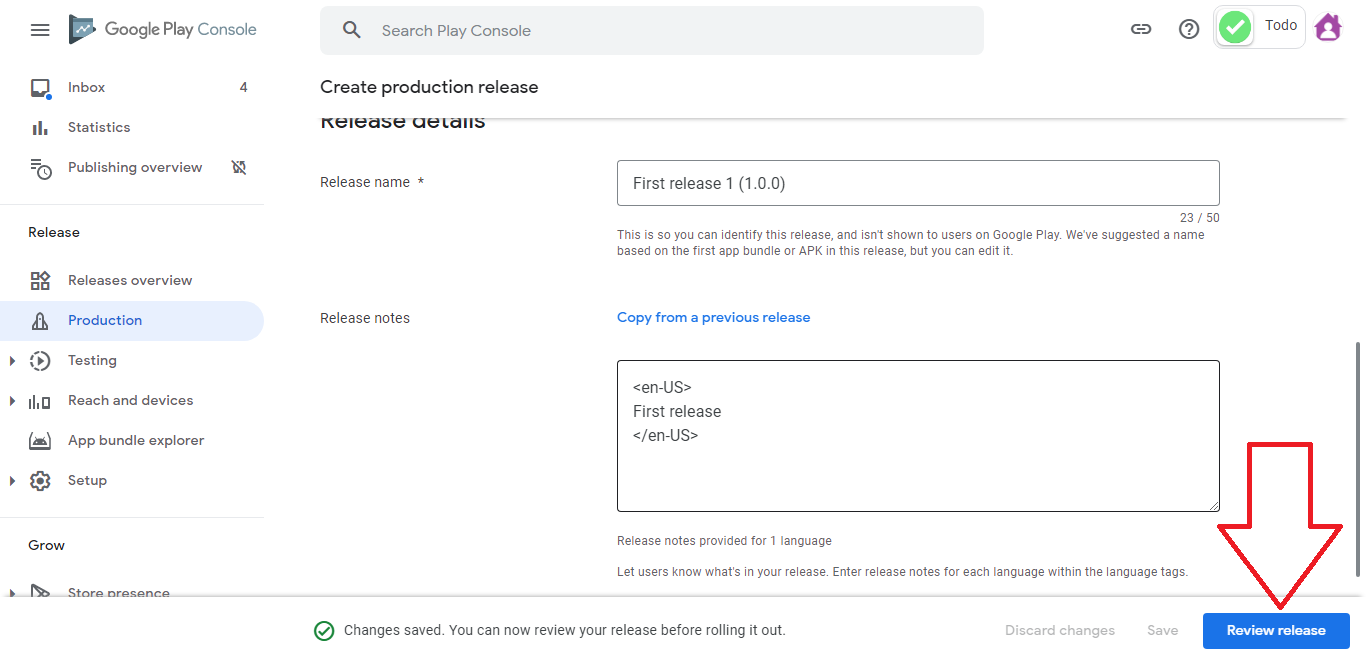Screen dimensions: 1366x661
Task: Expand Reach and devices section
Action: pyautogui.click(x=13, y=401)
